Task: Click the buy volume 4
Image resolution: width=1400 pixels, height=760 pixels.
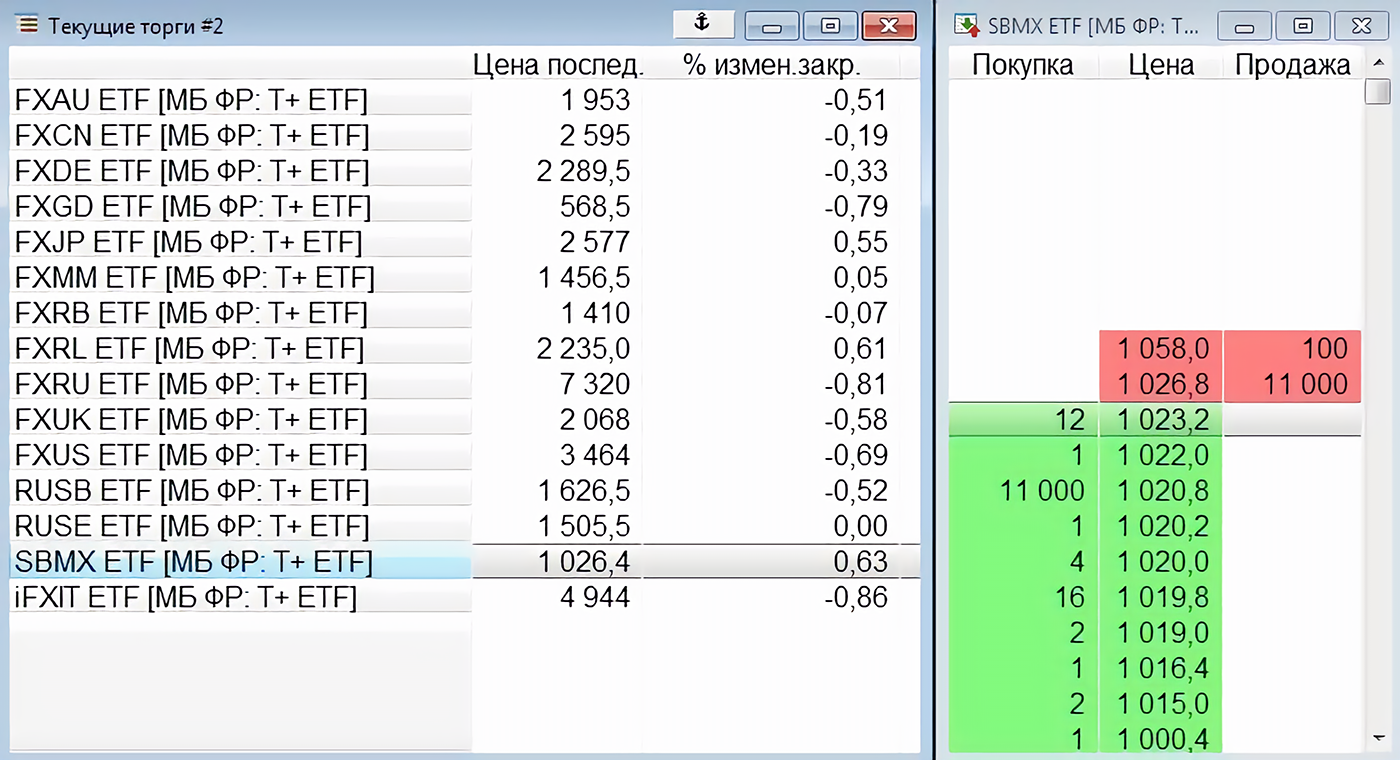Action: pos(1077,562)
